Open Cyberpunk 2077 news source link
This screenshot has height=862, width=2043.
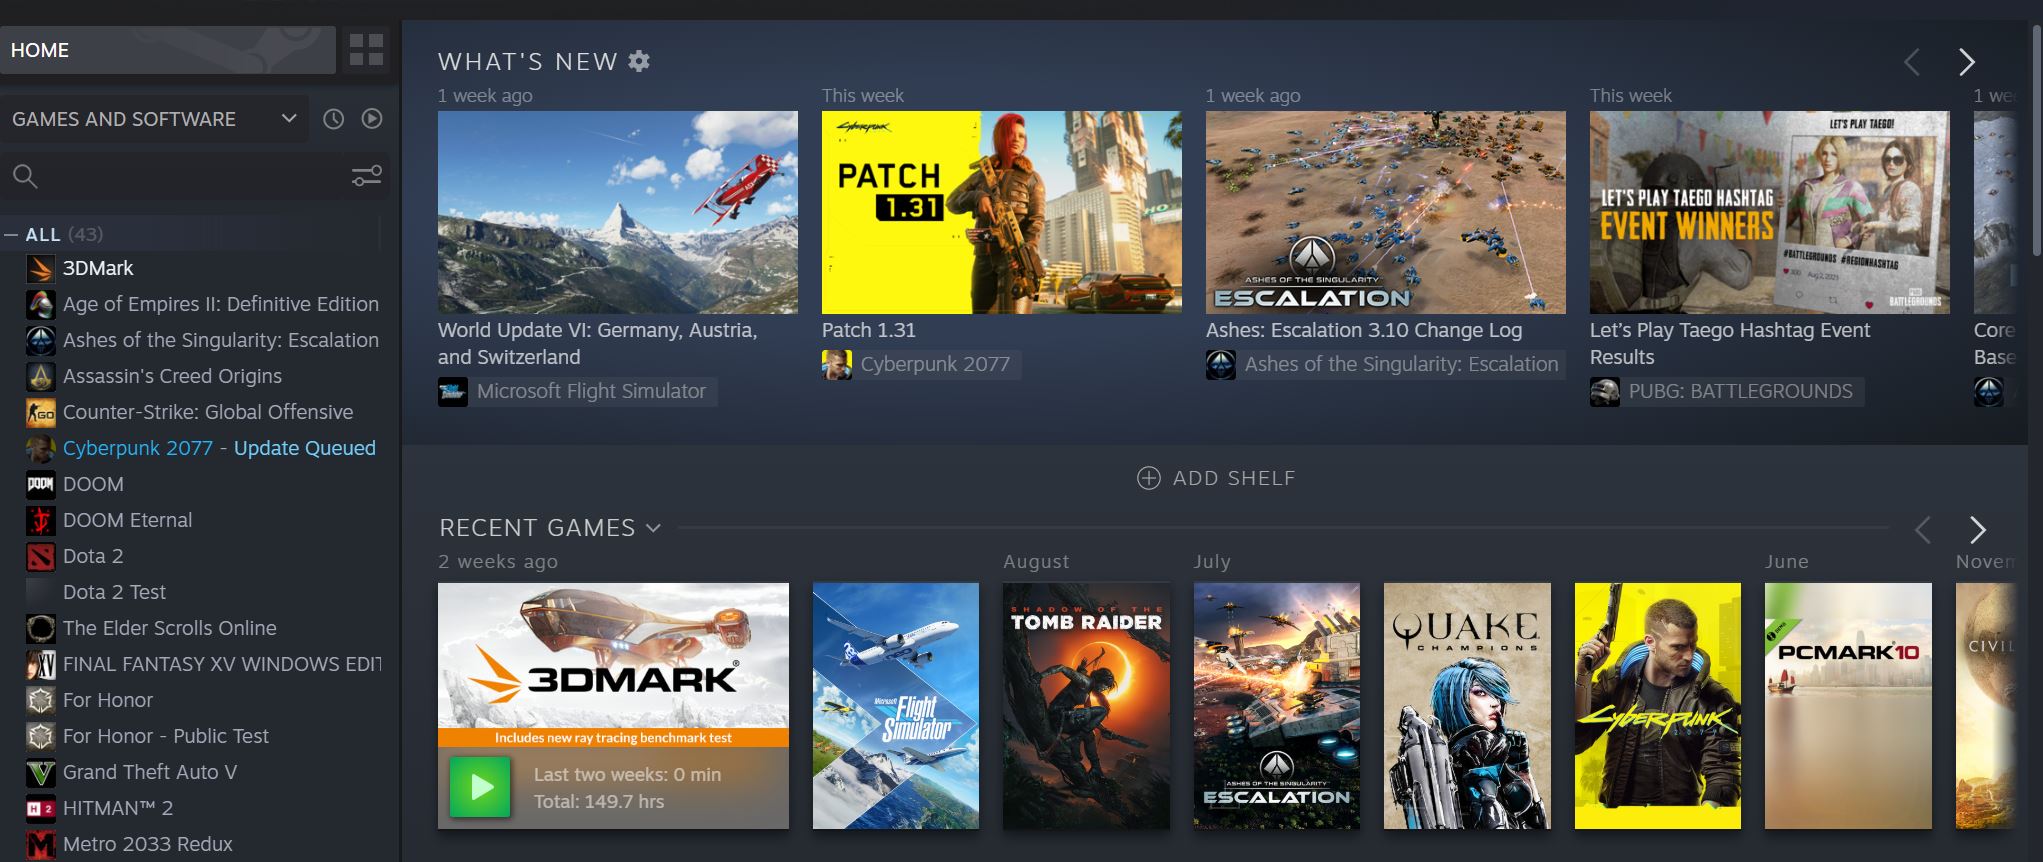click(921, 365)
